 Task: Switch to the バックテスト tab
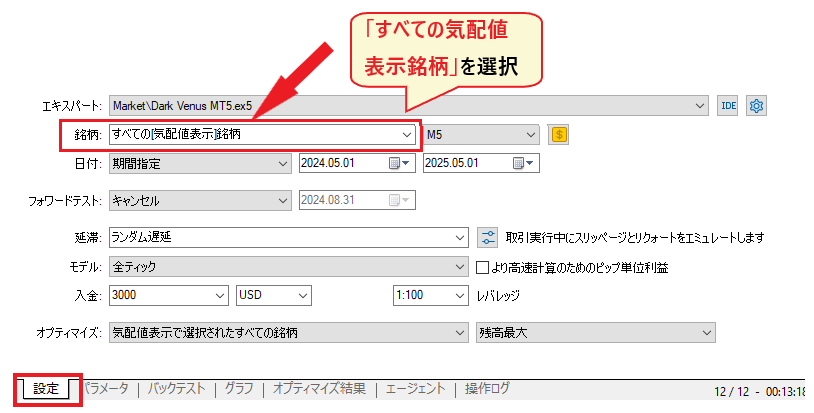click(x=179, y=389)
